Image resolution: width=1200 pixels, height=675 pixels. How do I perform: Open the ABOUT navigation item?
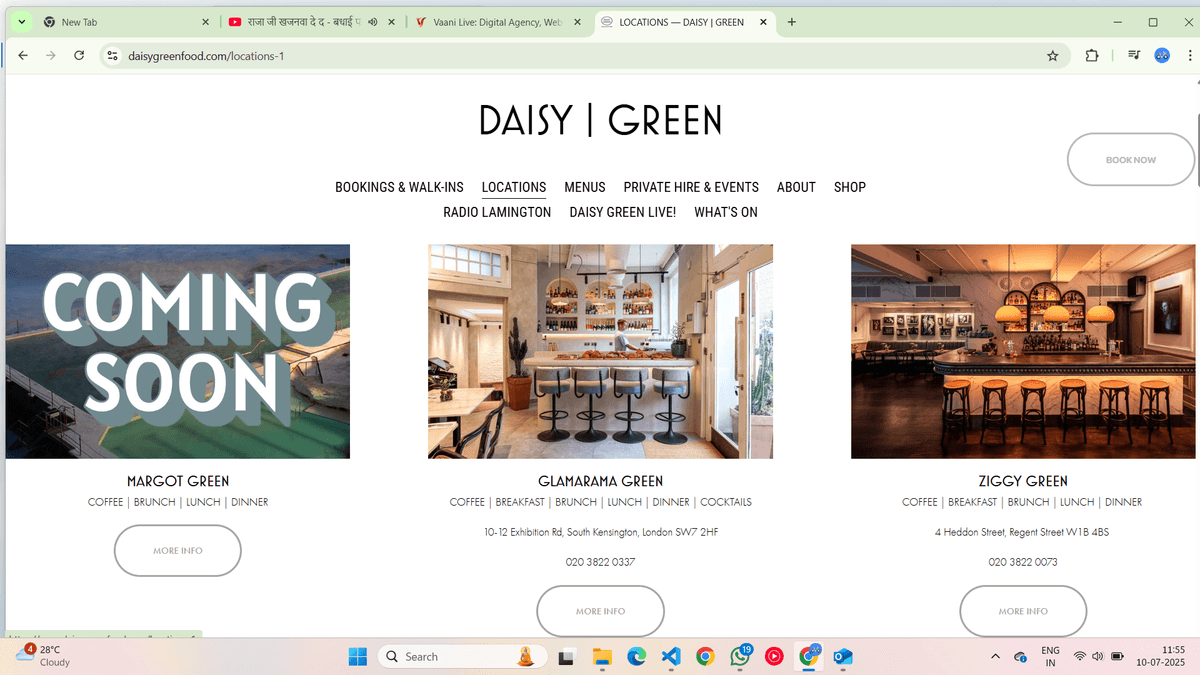(796, 187)
